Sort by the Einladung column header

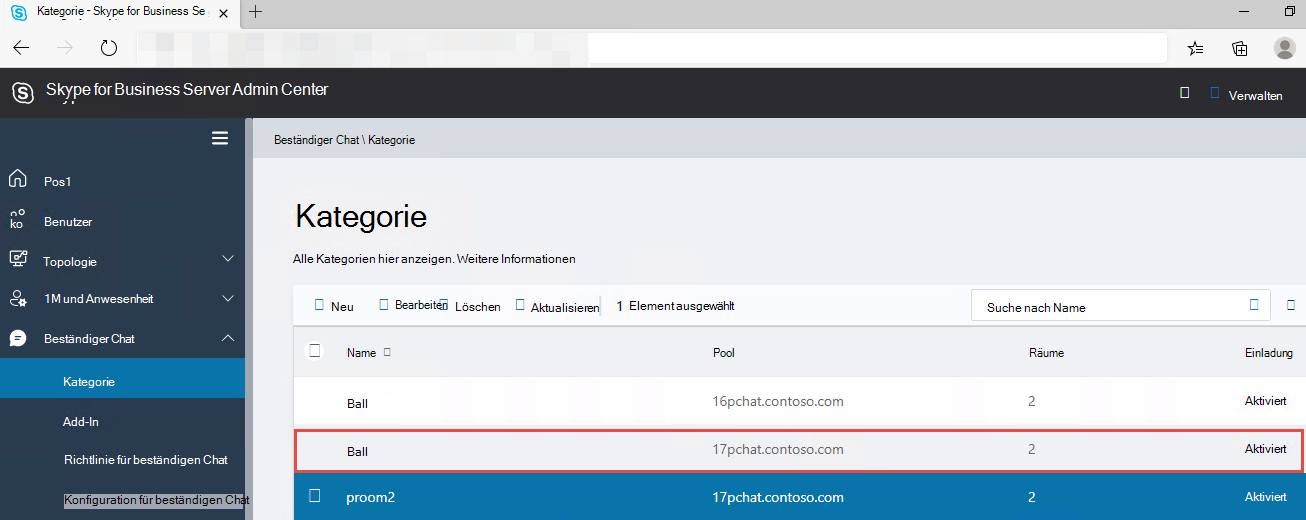(x=1269, y=353)
